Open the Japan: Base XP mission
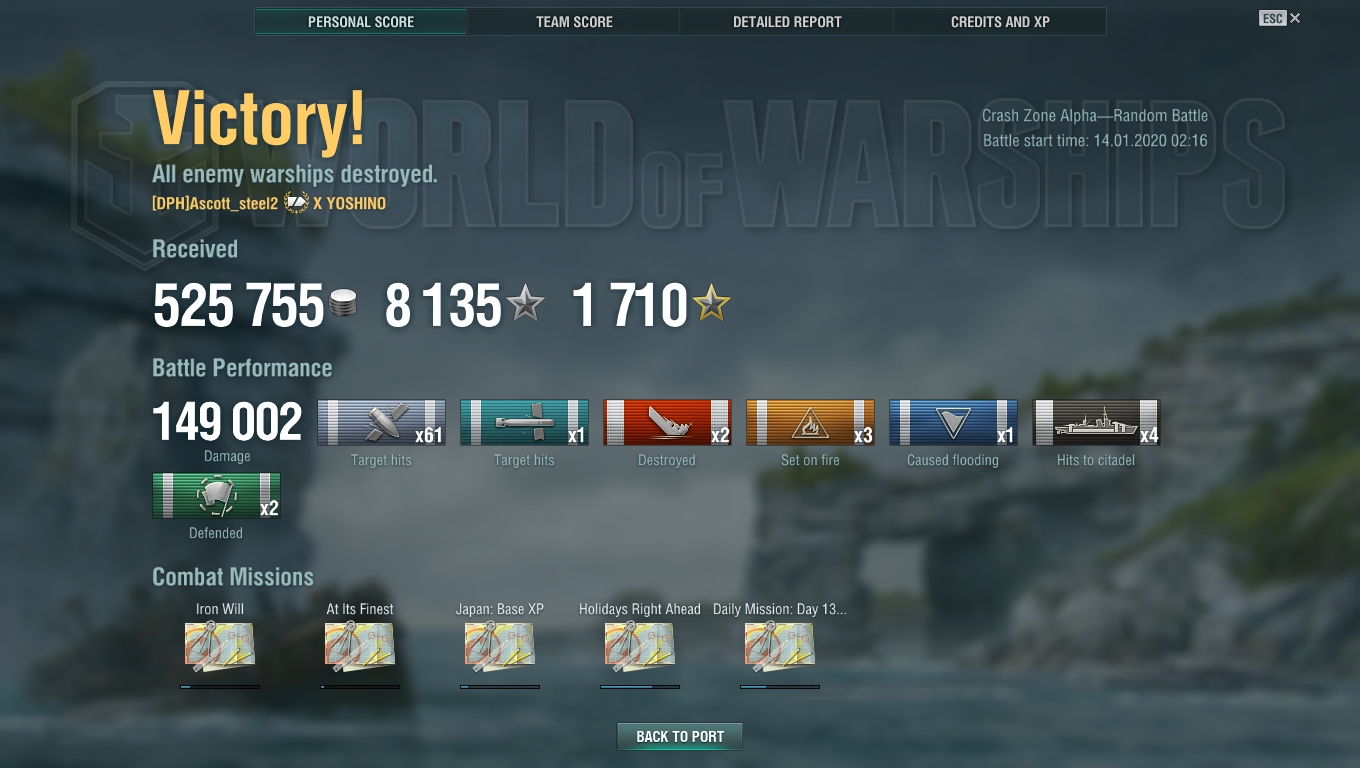The height and width of the screenshot is (768, 1360). click(x=500, y=646)
